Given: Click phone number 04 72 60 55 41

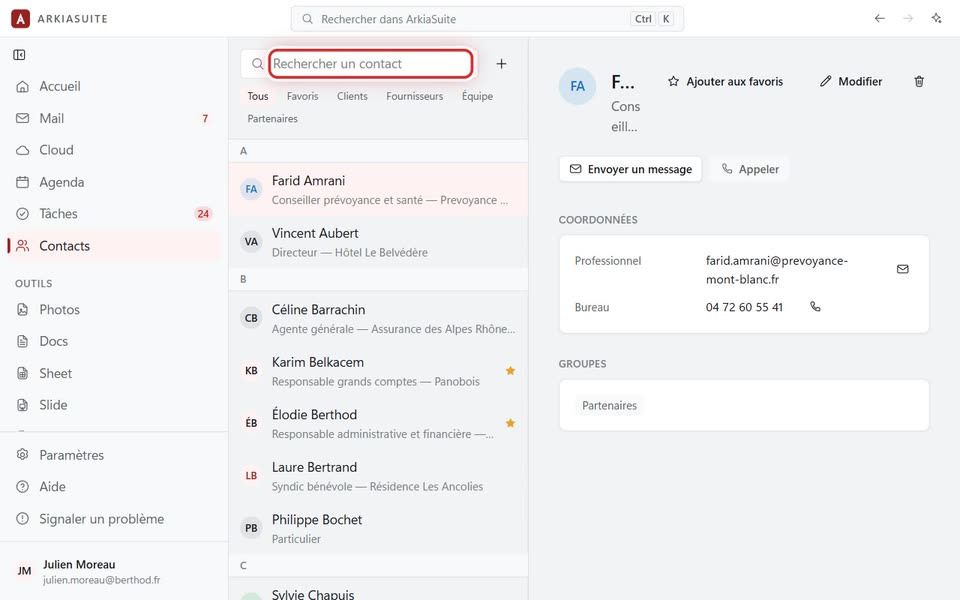Looking at the screenshot, I should 744,307.
